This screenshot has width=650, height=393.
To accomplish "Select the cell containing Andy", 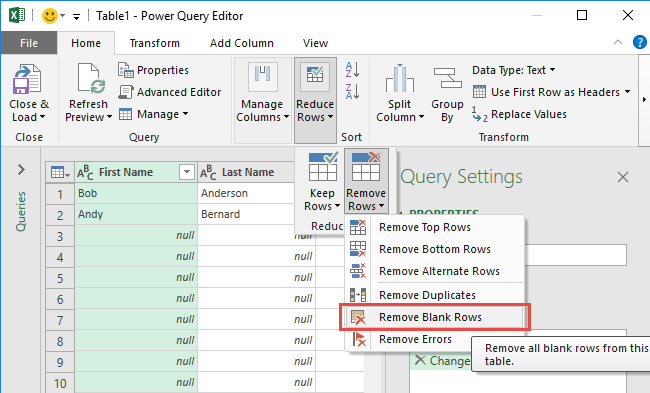I will 136,214.
